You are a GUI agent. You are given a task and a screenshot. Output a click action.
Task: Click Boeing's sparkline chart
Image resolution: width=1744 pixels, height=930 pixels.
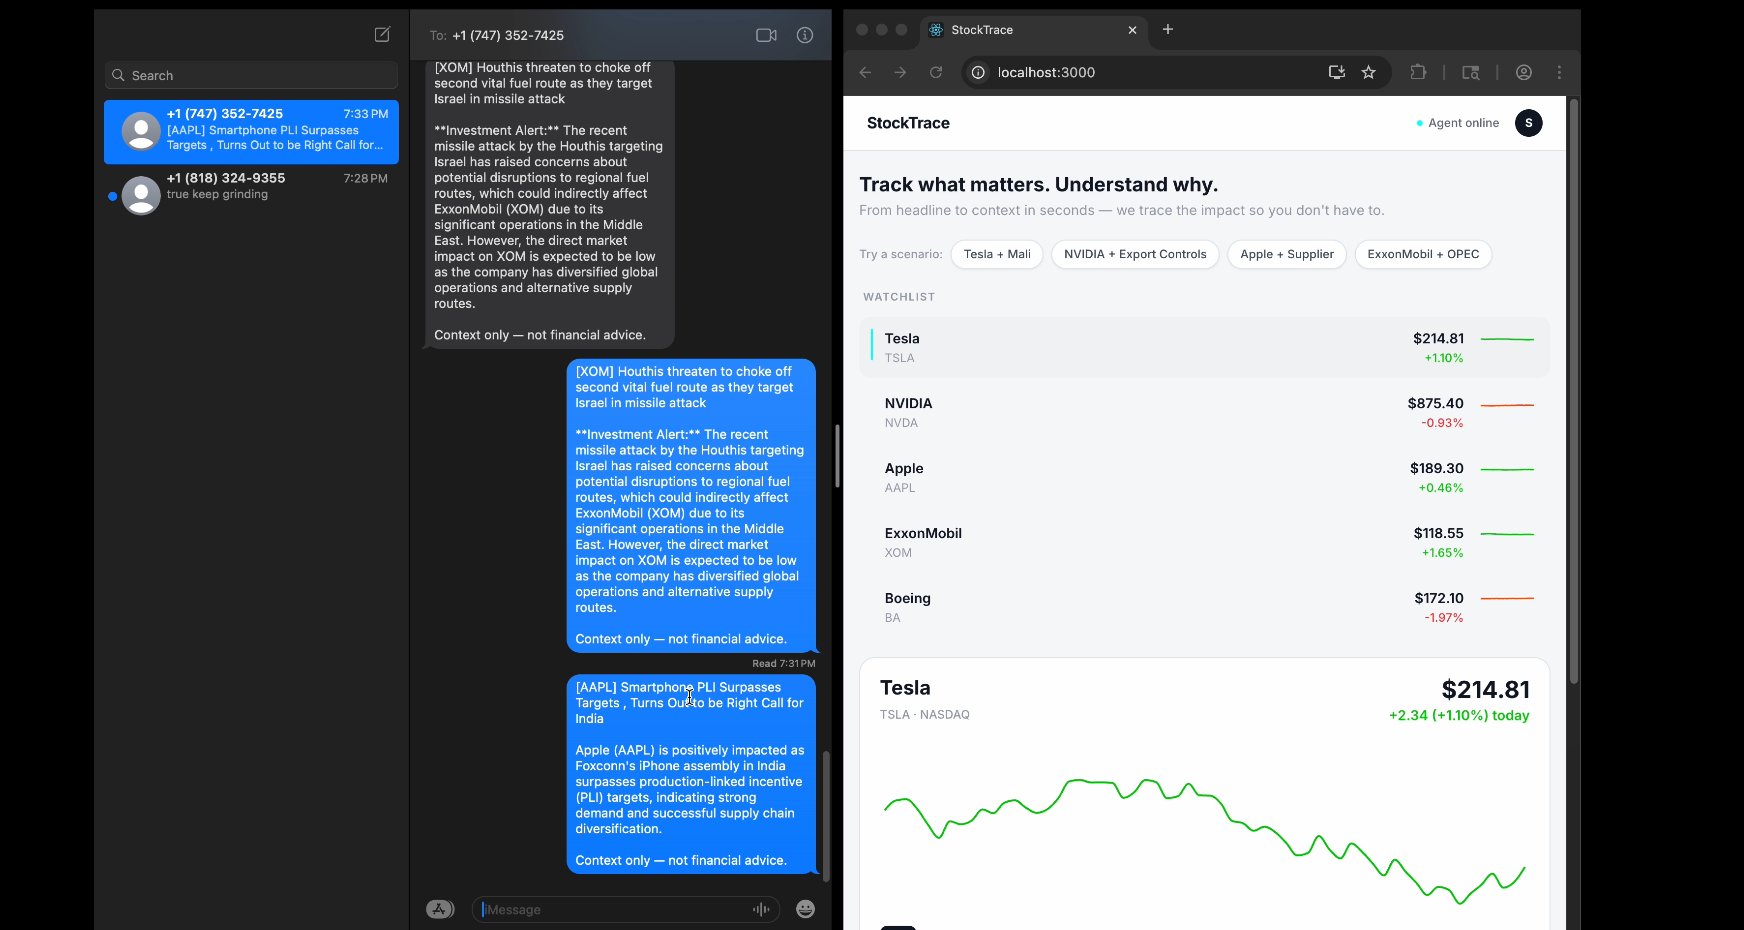point(1507,598)
